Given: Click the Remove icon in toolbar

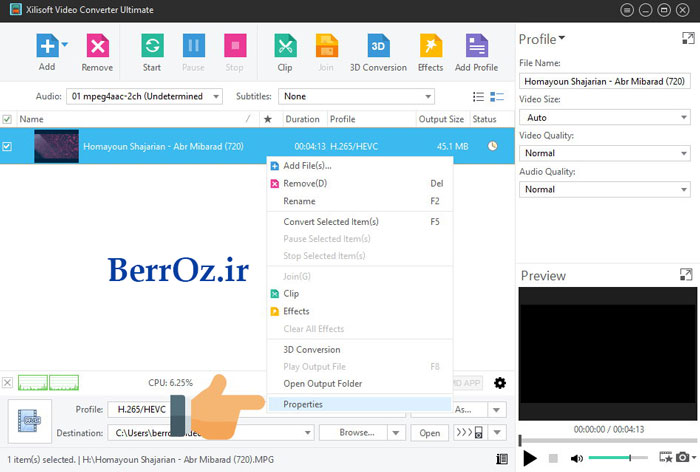Looking at the screenshot, I should [97, 47].
